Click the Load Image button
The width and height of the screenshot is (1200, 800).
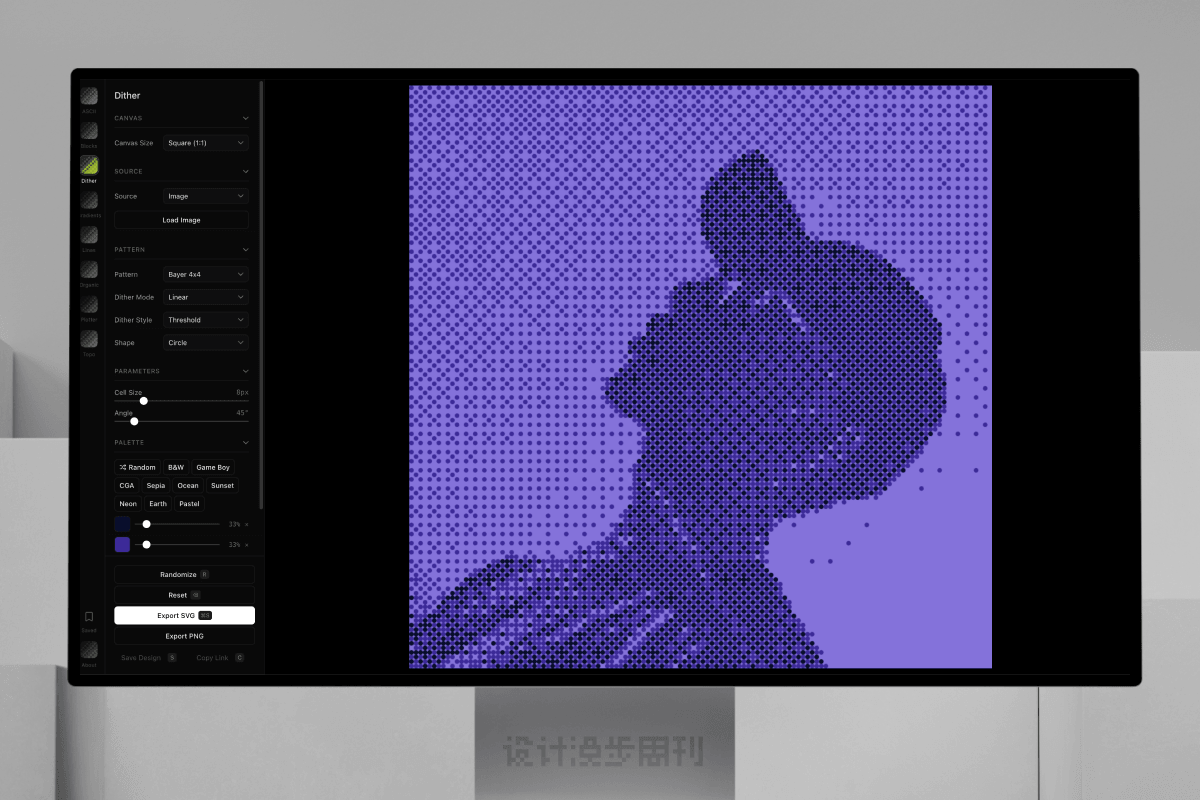[181, 220]
